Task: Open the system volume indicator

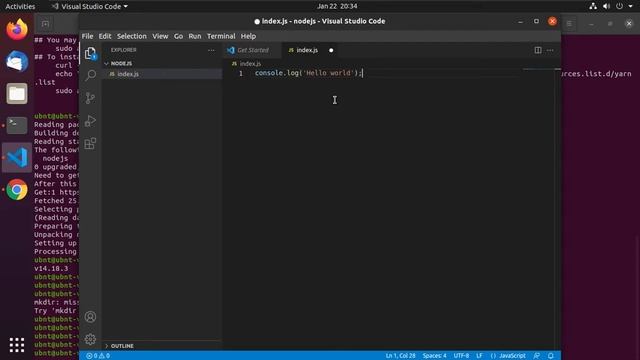Action: pos(606,6)
